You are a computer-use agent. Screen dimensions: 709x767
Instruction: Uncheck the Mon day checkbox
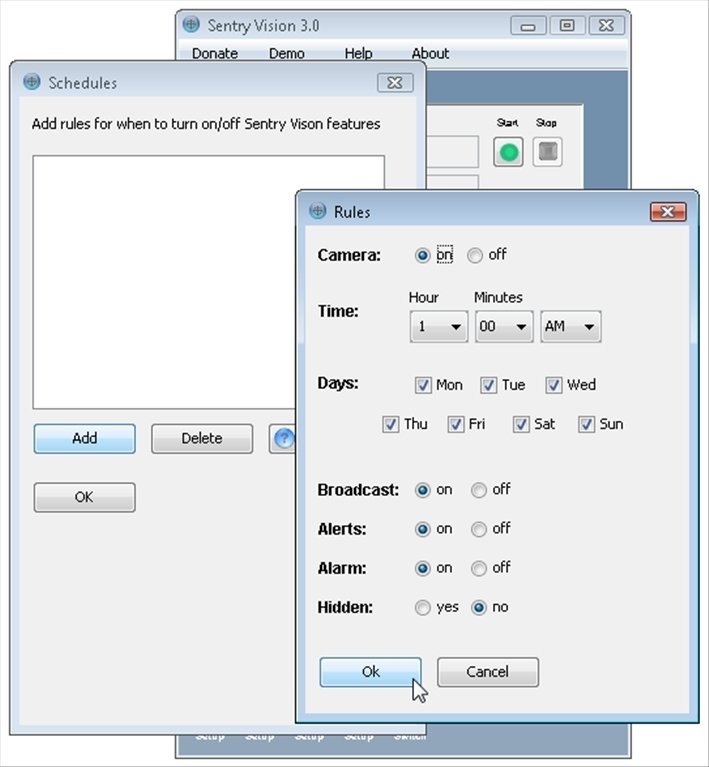tap(423, 385)
